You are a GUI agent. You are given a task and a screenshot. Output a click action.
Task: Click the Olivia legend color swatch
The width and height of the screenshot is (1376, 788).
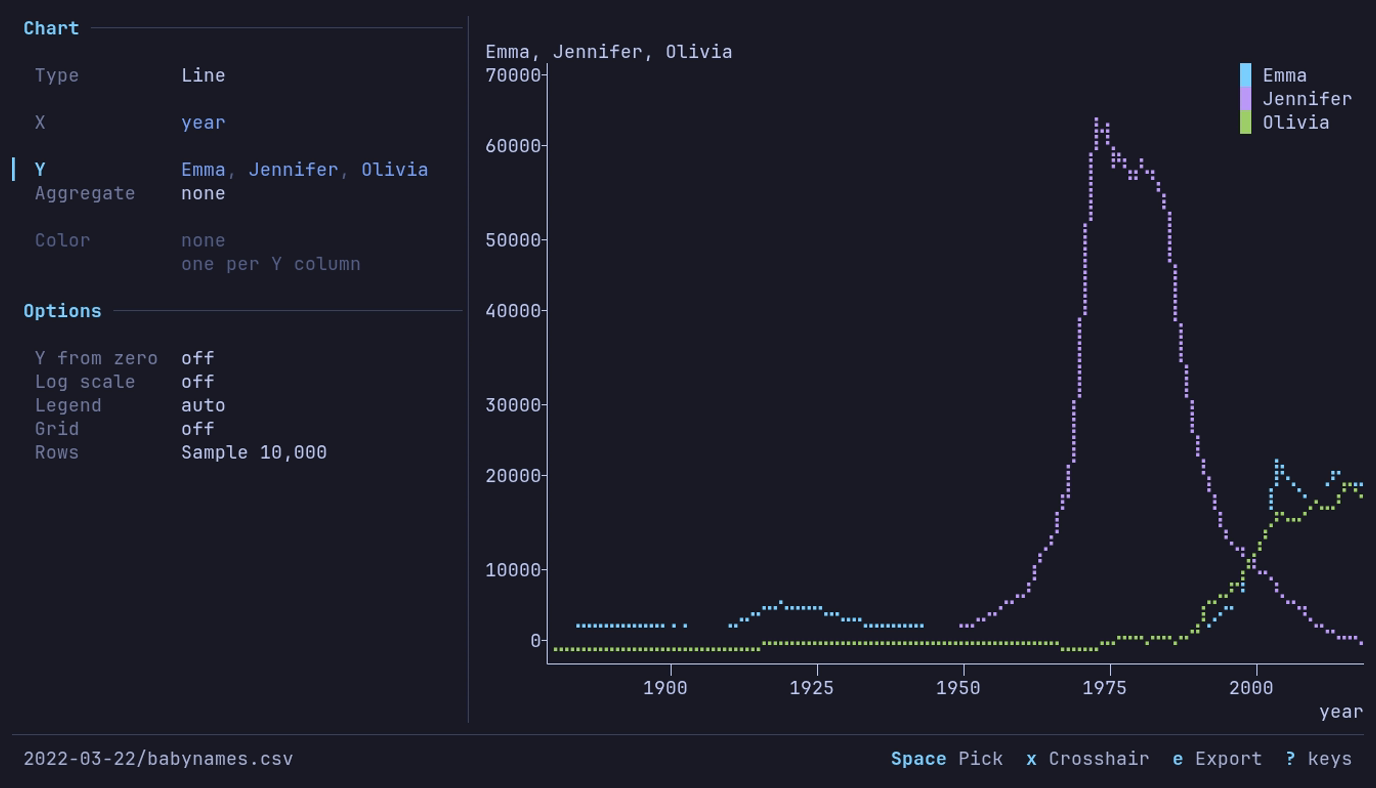click(x=1245, y=122)
